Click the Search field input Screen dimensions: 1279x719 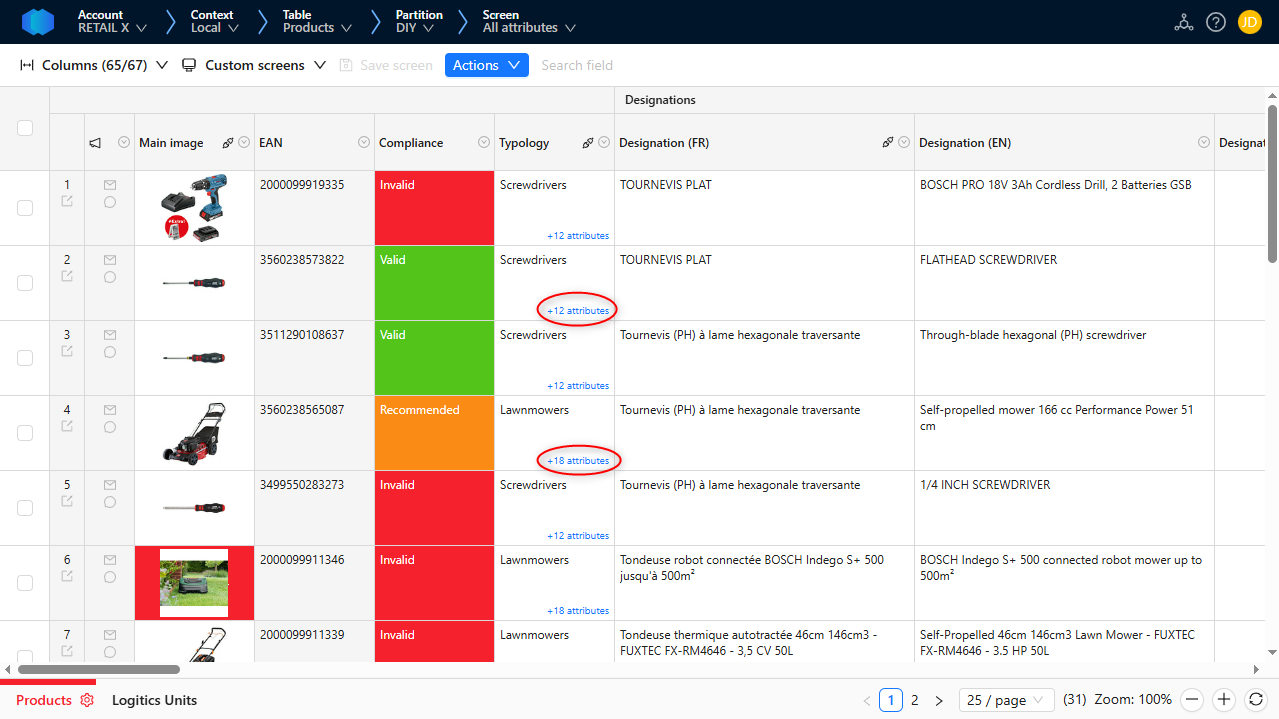[577, 65]
